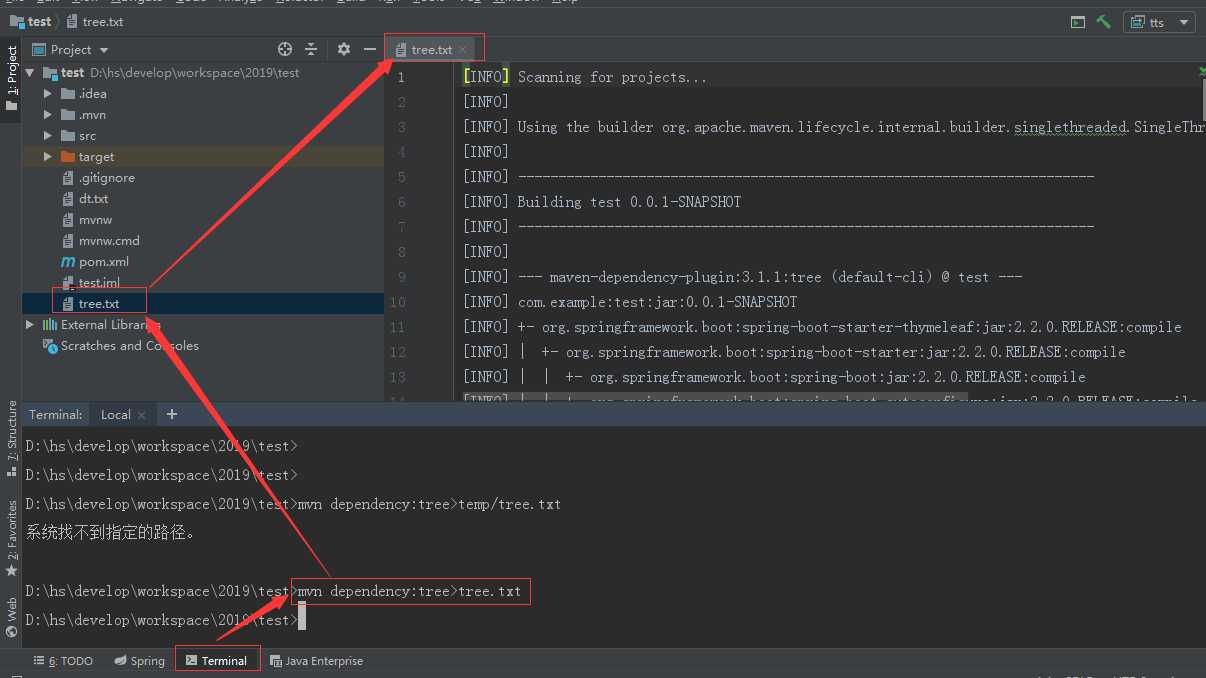Click the green Build hammer icon
The image size is (1206, 678).
tap(1104, 21)
